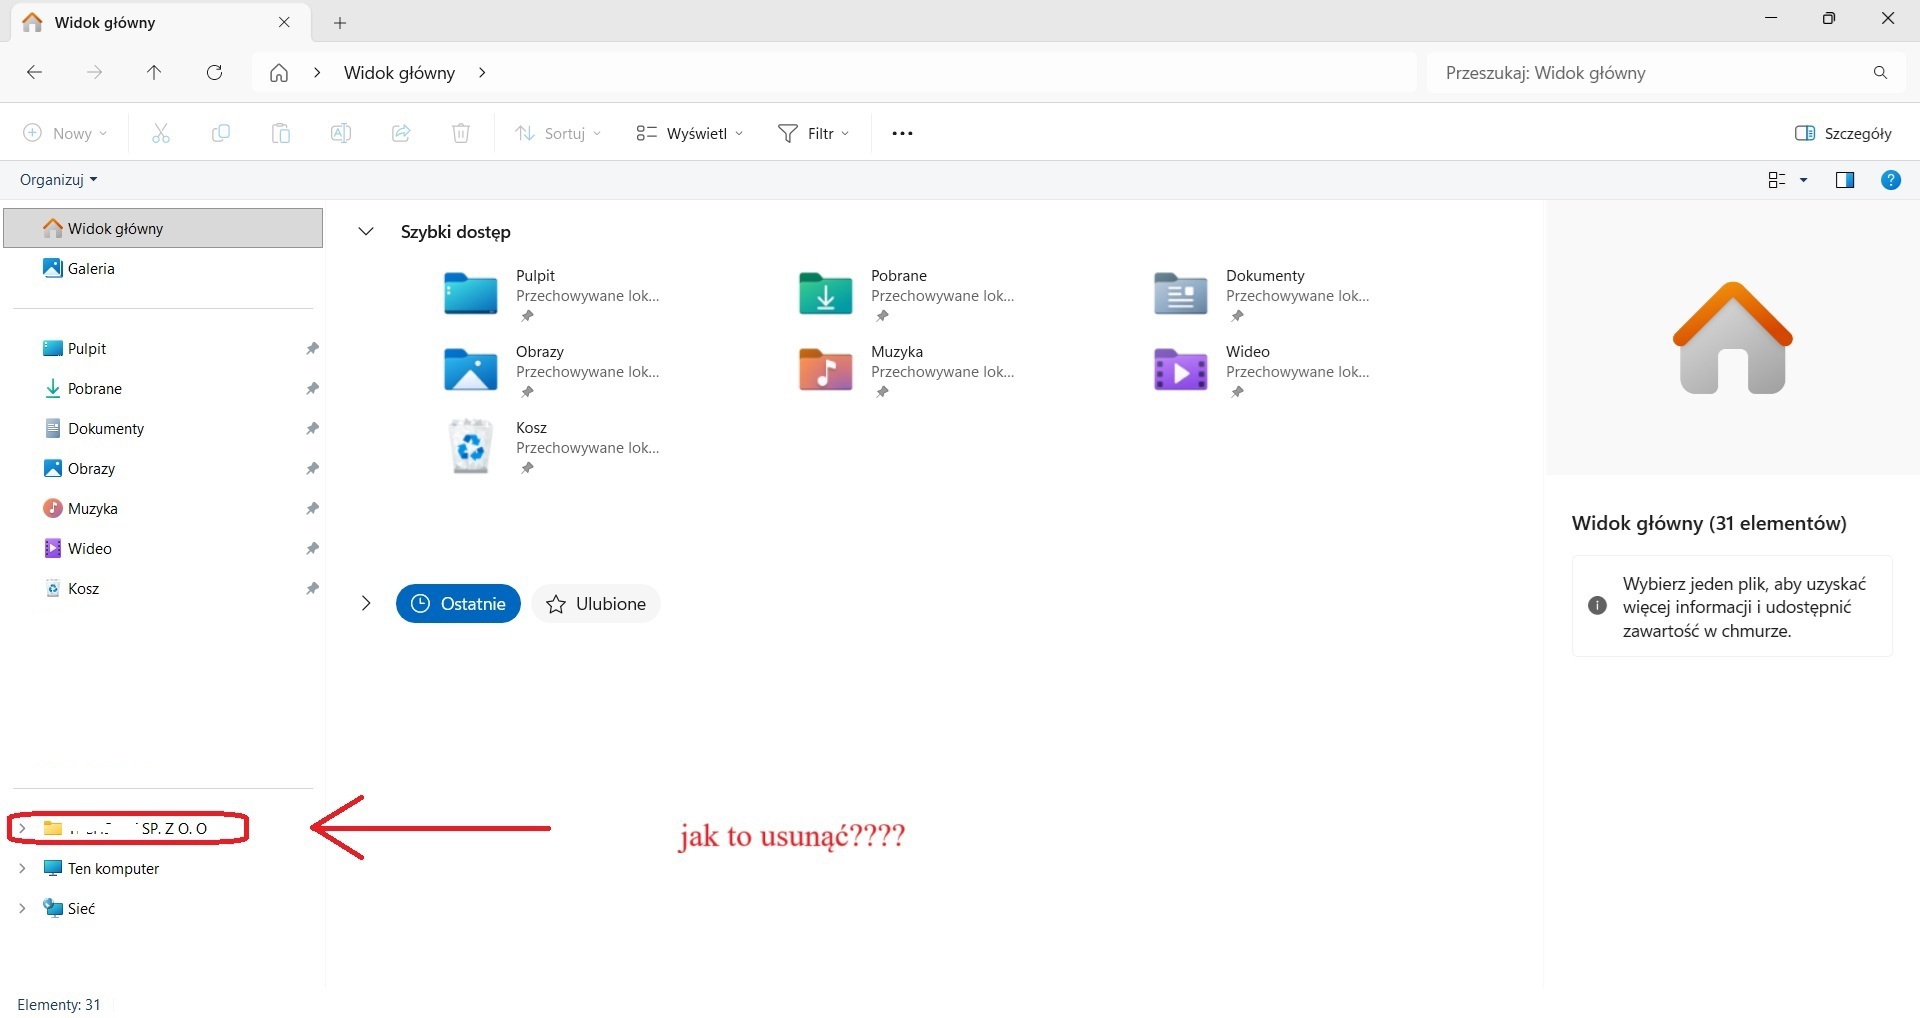Screen dimensions: 1920x1018
Task: Click the home icon in address bar
Action: 279,73
